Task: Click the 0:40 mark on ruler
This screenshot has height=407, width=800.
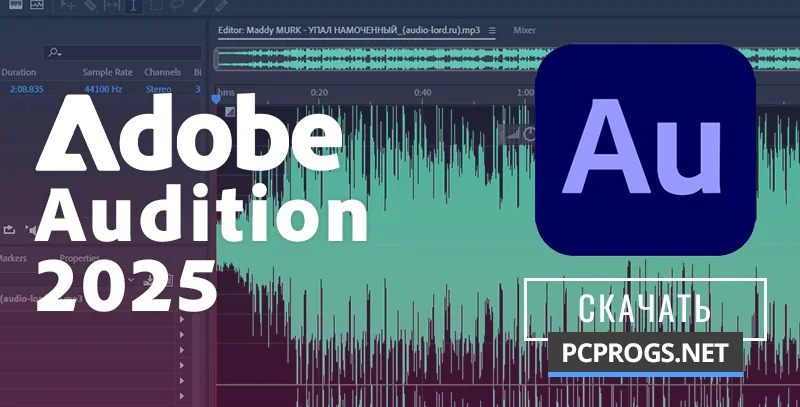Action: point(422,92)
